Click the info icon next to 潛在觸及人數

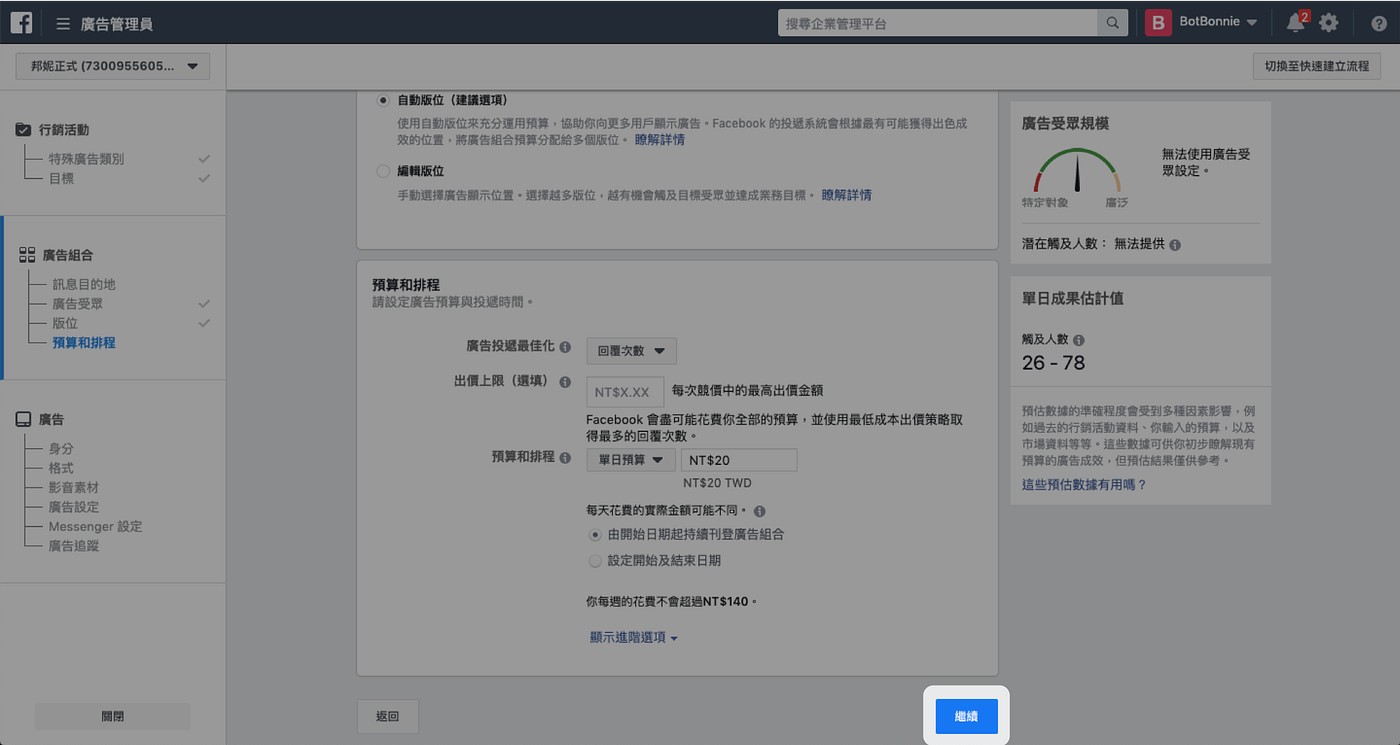click(1175, 244)
